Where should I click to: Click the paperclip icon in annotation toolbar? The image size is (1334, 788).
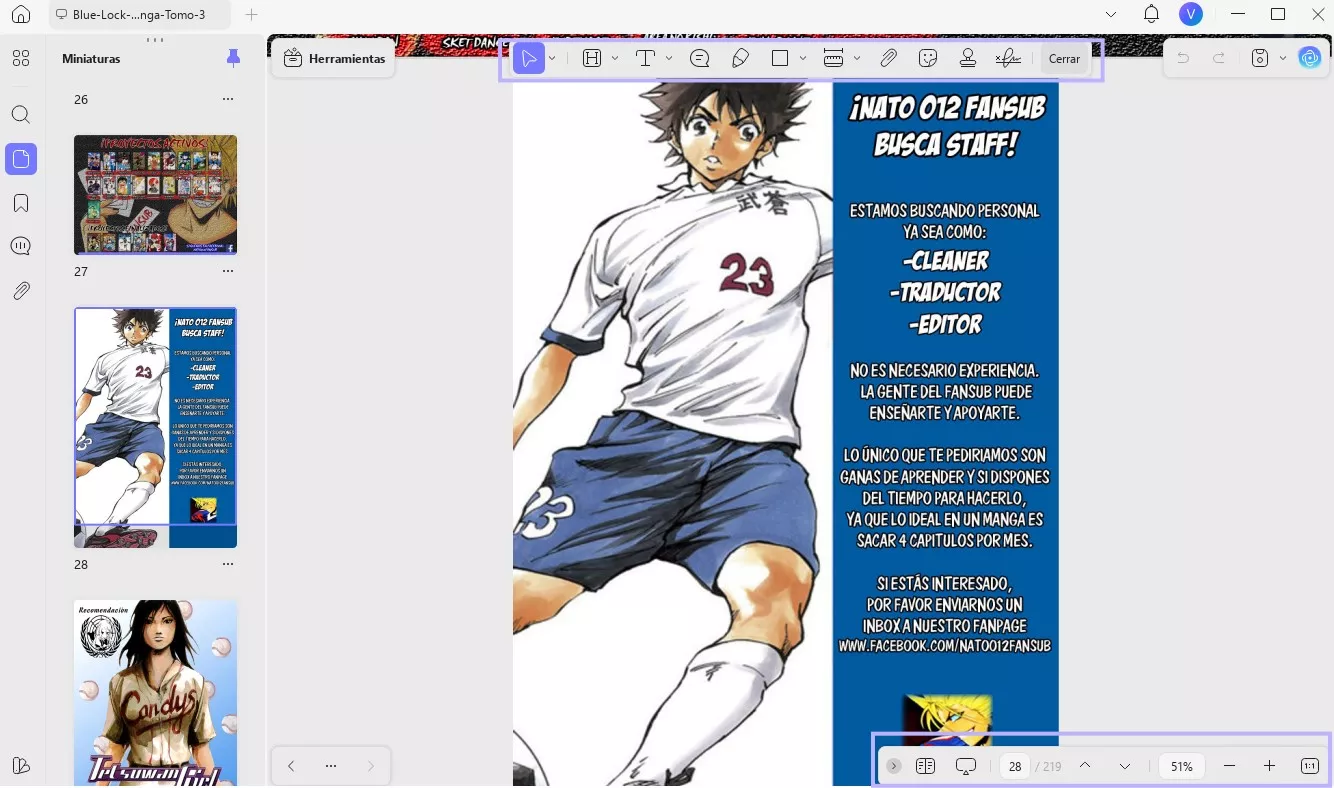tap(888, 59)
